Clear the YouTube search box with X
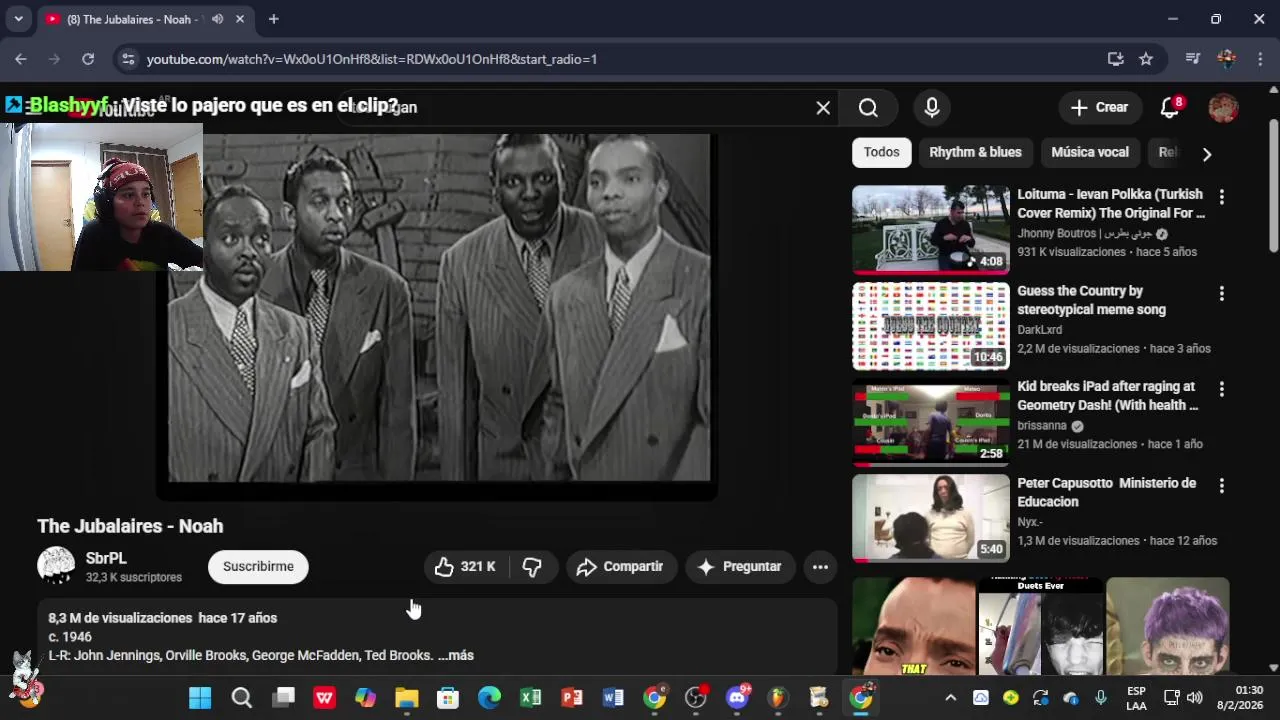 point(823,107)
